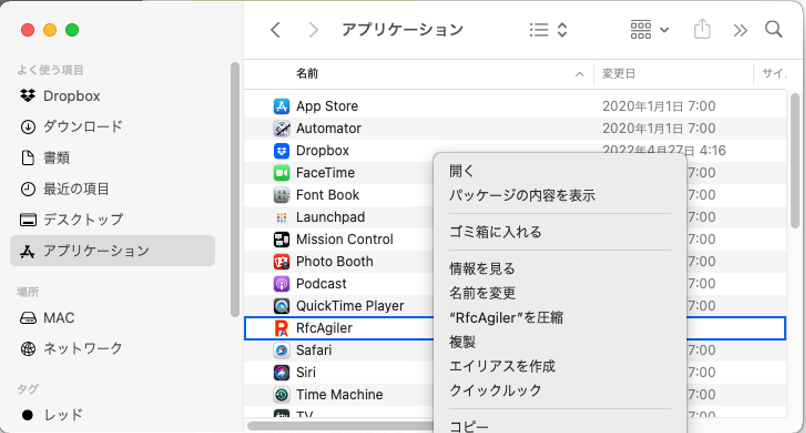The height and width of the screenshot is (433, 806).
Task: Open the list view switcher
Action: click(548, 30)
